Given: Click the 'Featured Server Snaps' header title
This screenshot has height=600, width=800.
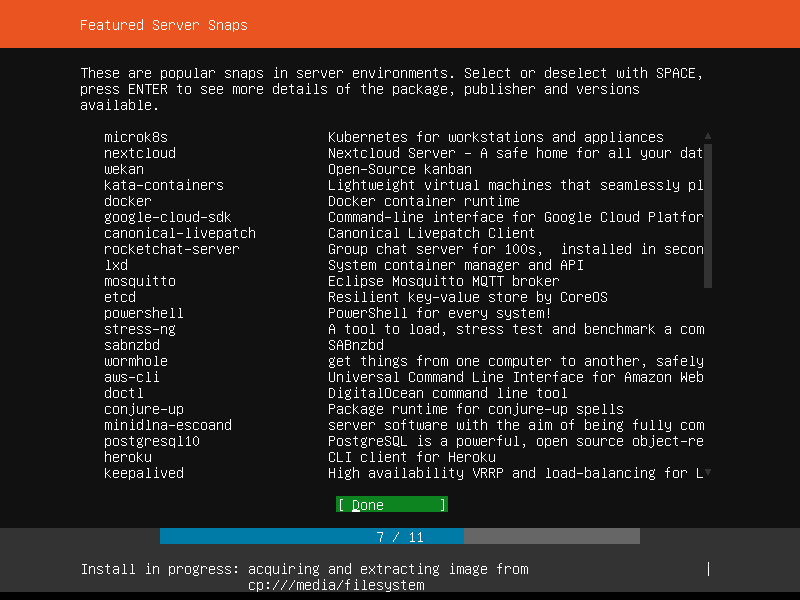Looking at the screenshot, I should point(164,25).
